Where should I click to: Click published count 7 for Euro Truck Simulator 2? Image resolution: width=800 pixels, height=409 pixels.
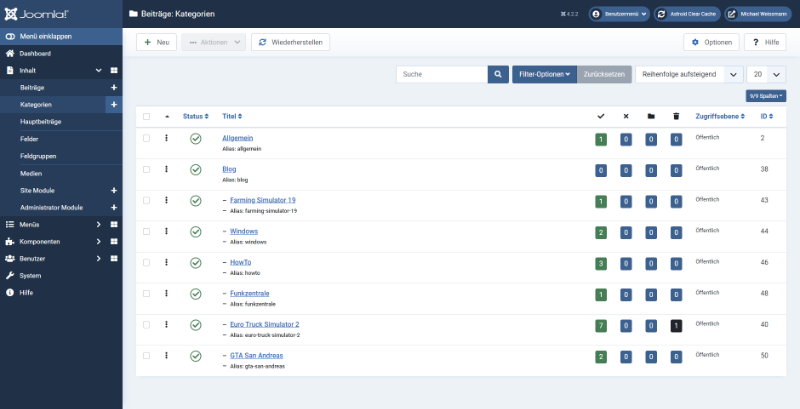pos(601,326)
